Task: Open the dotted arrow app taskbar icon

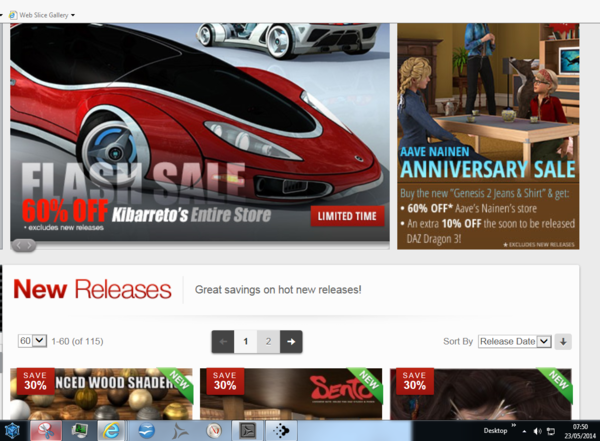Action: click(281, 431)
